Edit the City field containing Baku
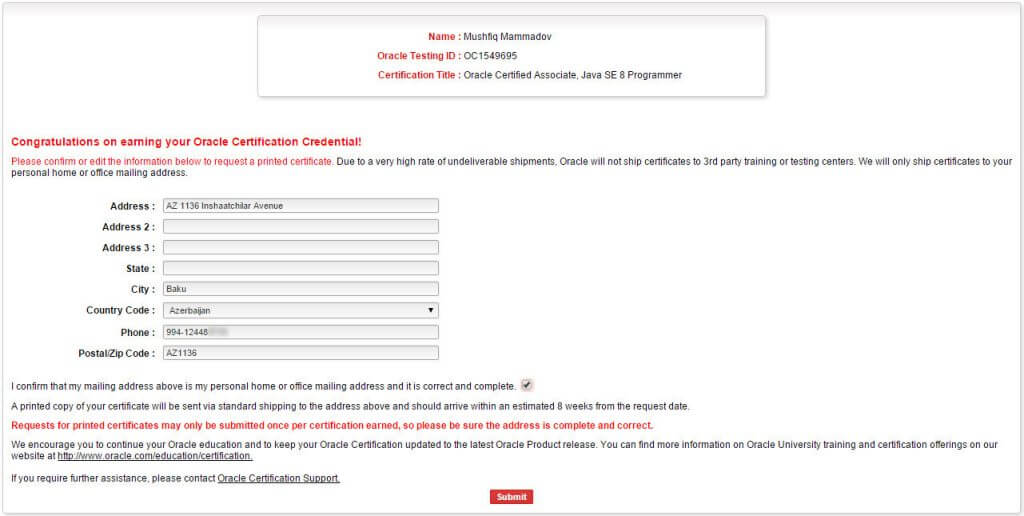 300,290
